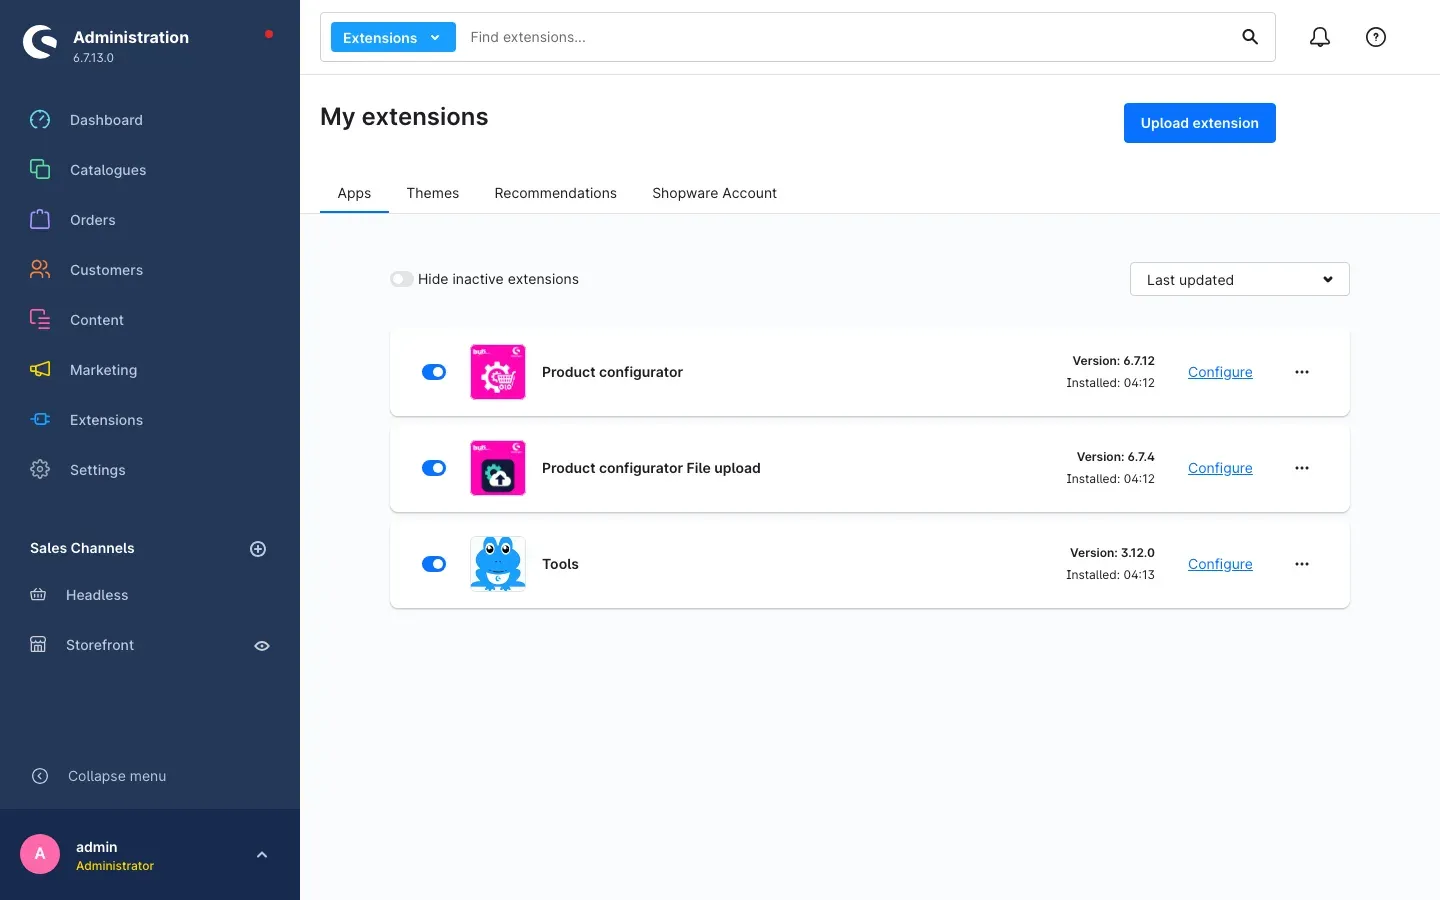Switch to the Themes tab
The height and width of the screenshot is (900, 1440).
(x=433, y=193)
